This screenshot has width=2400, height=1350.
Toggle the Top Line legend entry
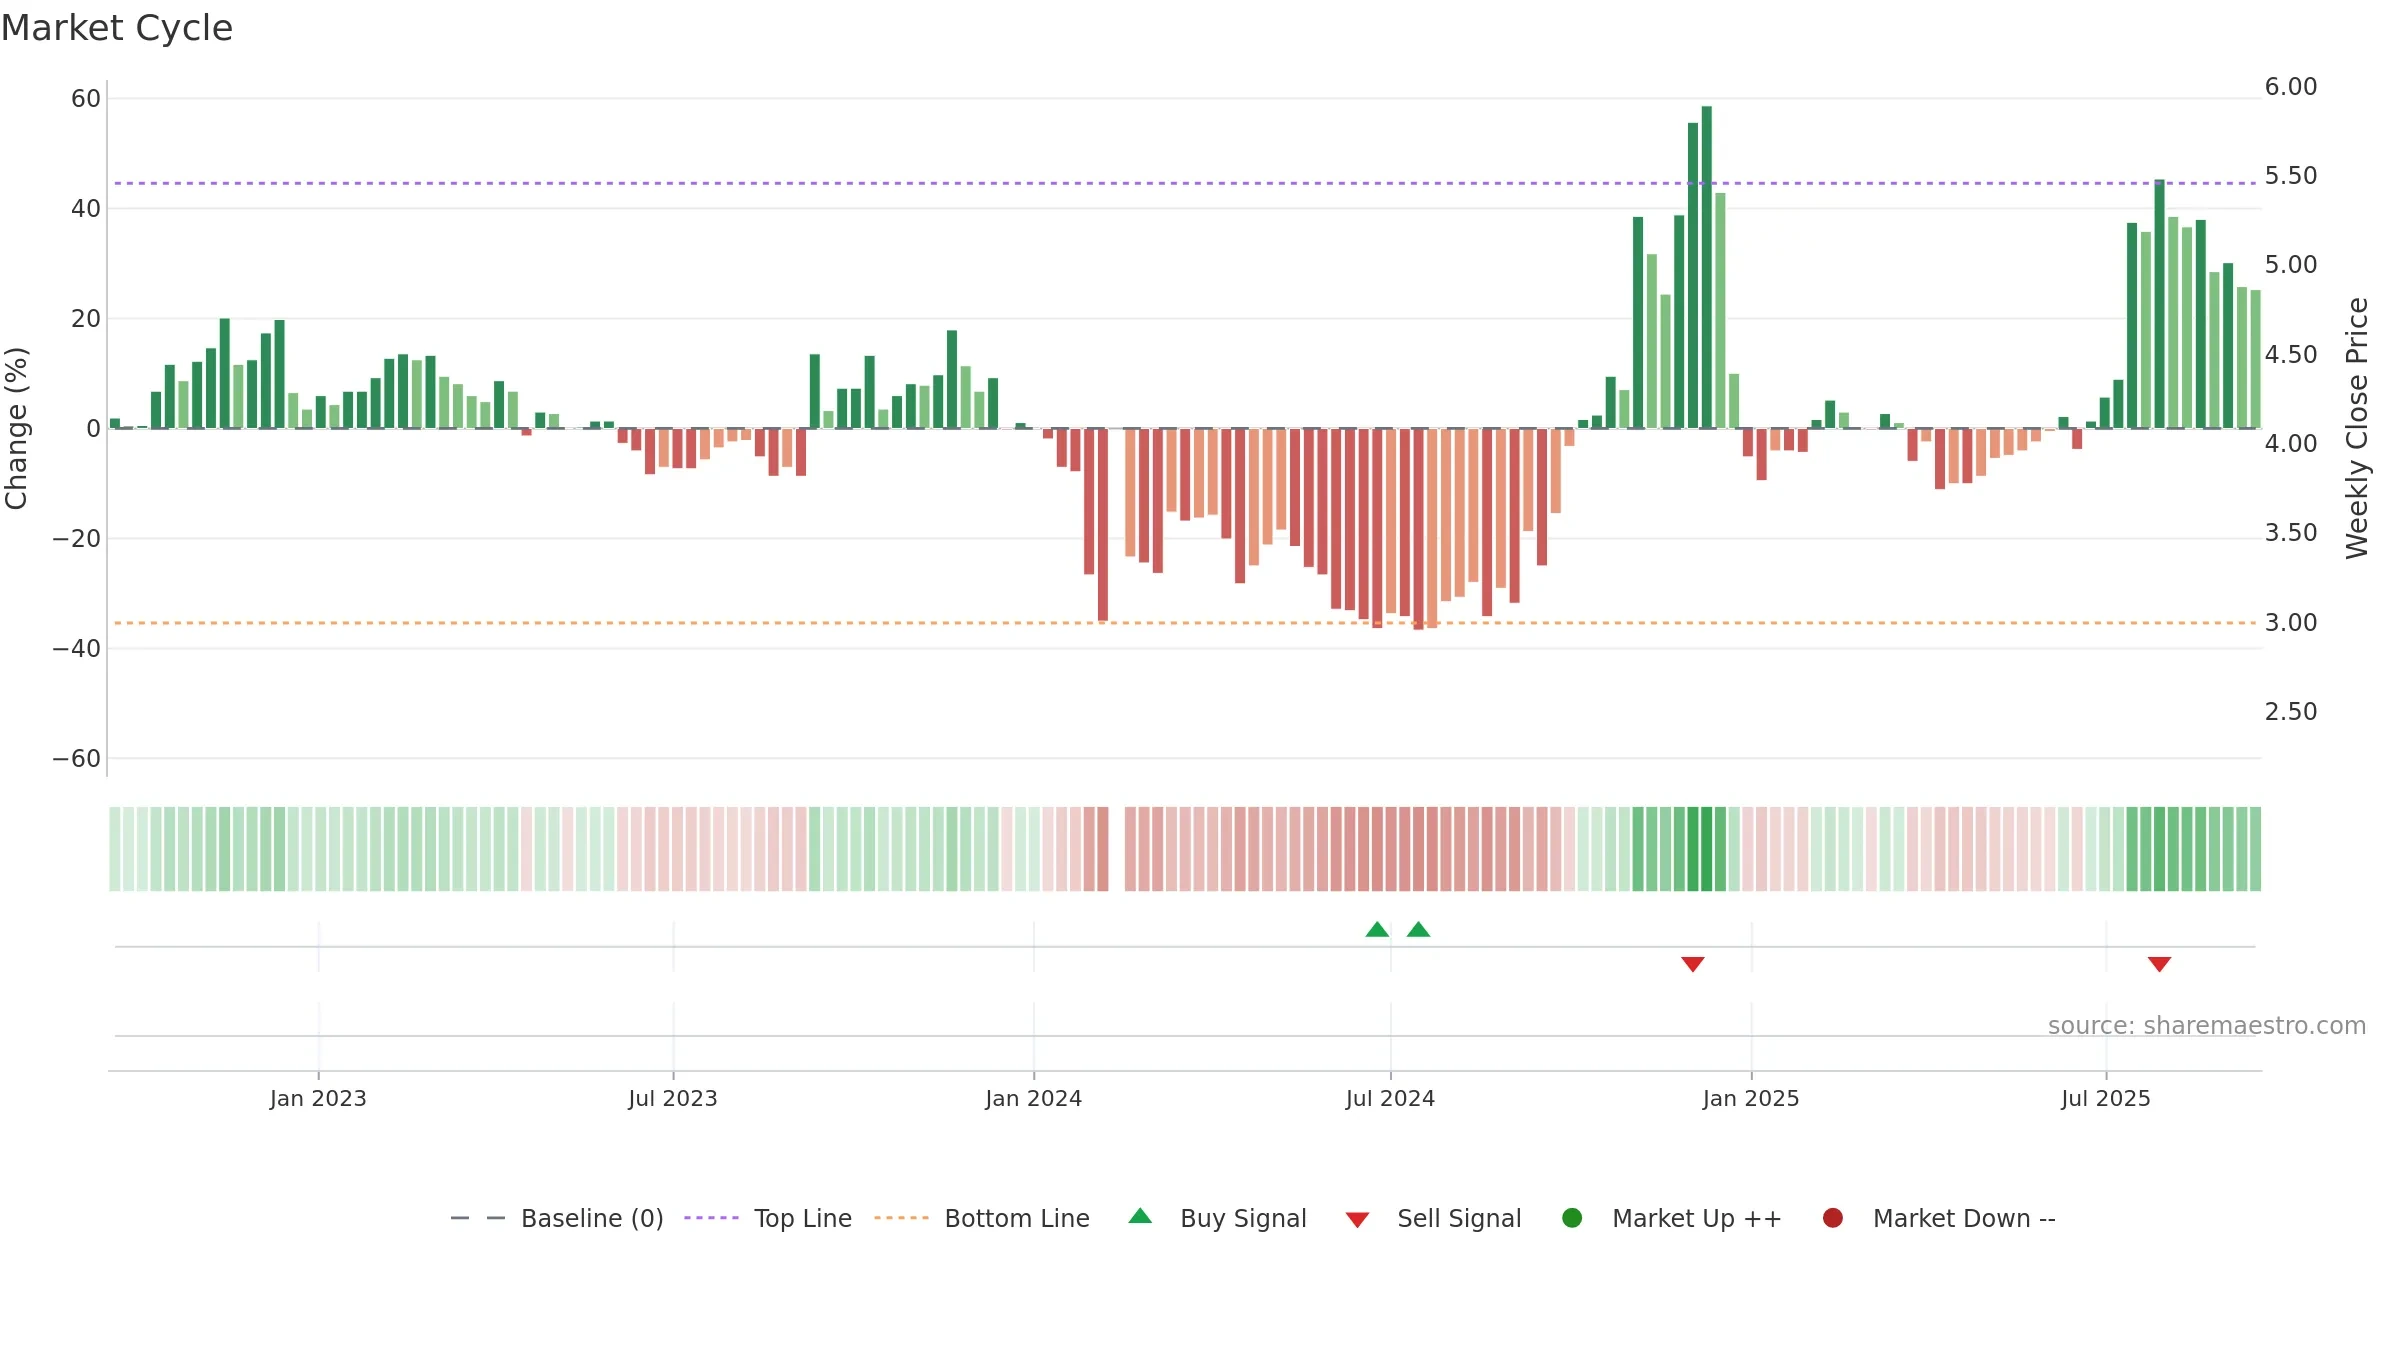(768, 1218)
